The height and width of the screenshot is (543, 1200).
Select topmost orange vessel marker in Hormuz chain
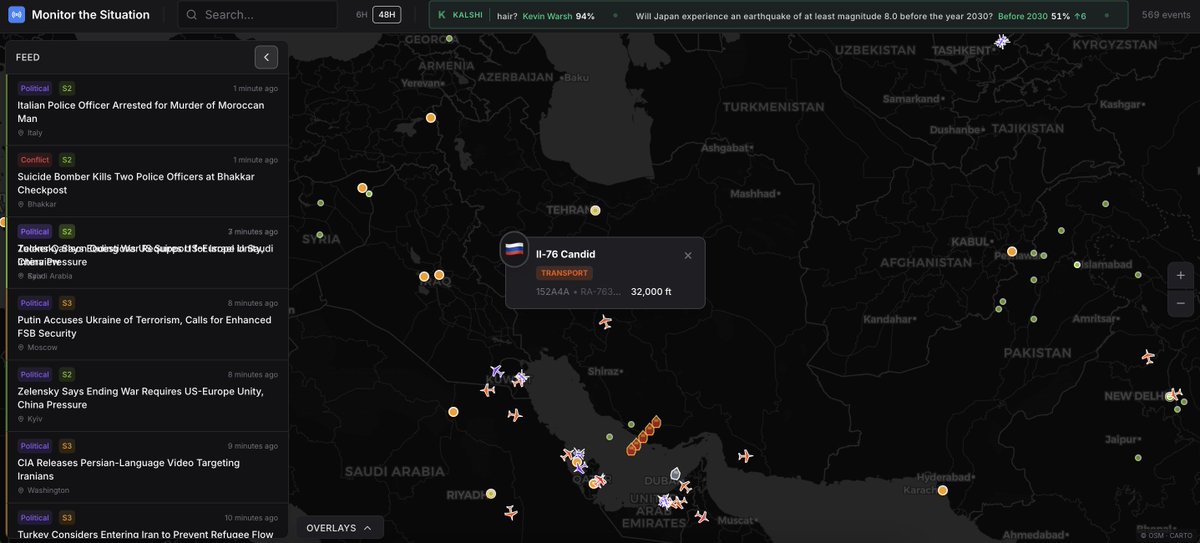656,422
